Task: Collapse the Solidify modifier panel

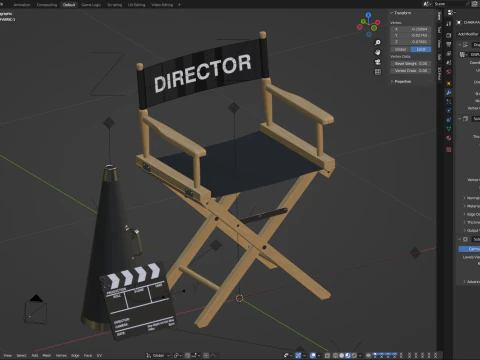Action: coord(460,119)
